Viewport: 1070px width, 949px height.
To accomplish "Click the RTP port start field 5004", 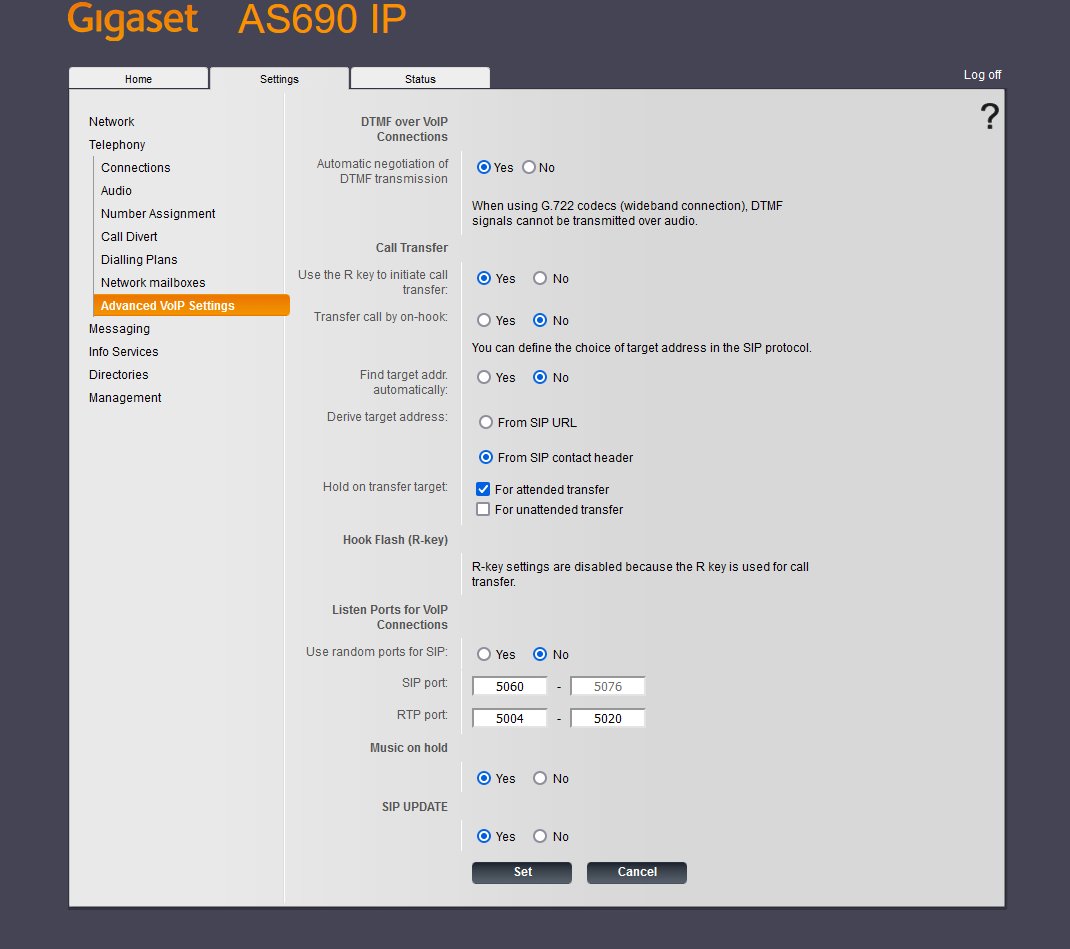I will [510, 718].
